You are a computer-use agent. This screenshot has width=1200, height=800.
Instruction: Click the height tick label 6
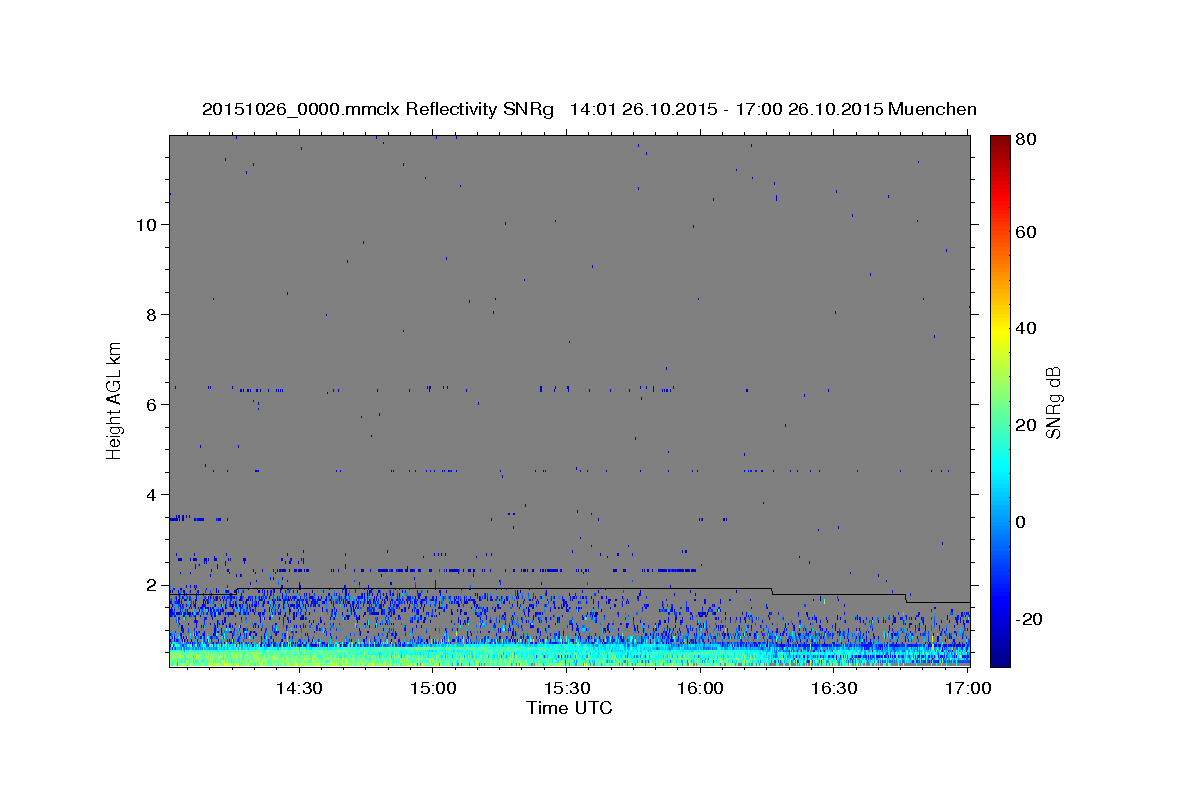pos(152,404)
